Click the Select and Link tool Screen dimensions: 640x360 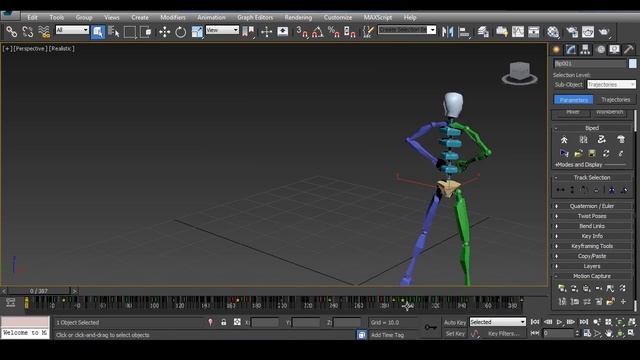[x=11, y=31]
